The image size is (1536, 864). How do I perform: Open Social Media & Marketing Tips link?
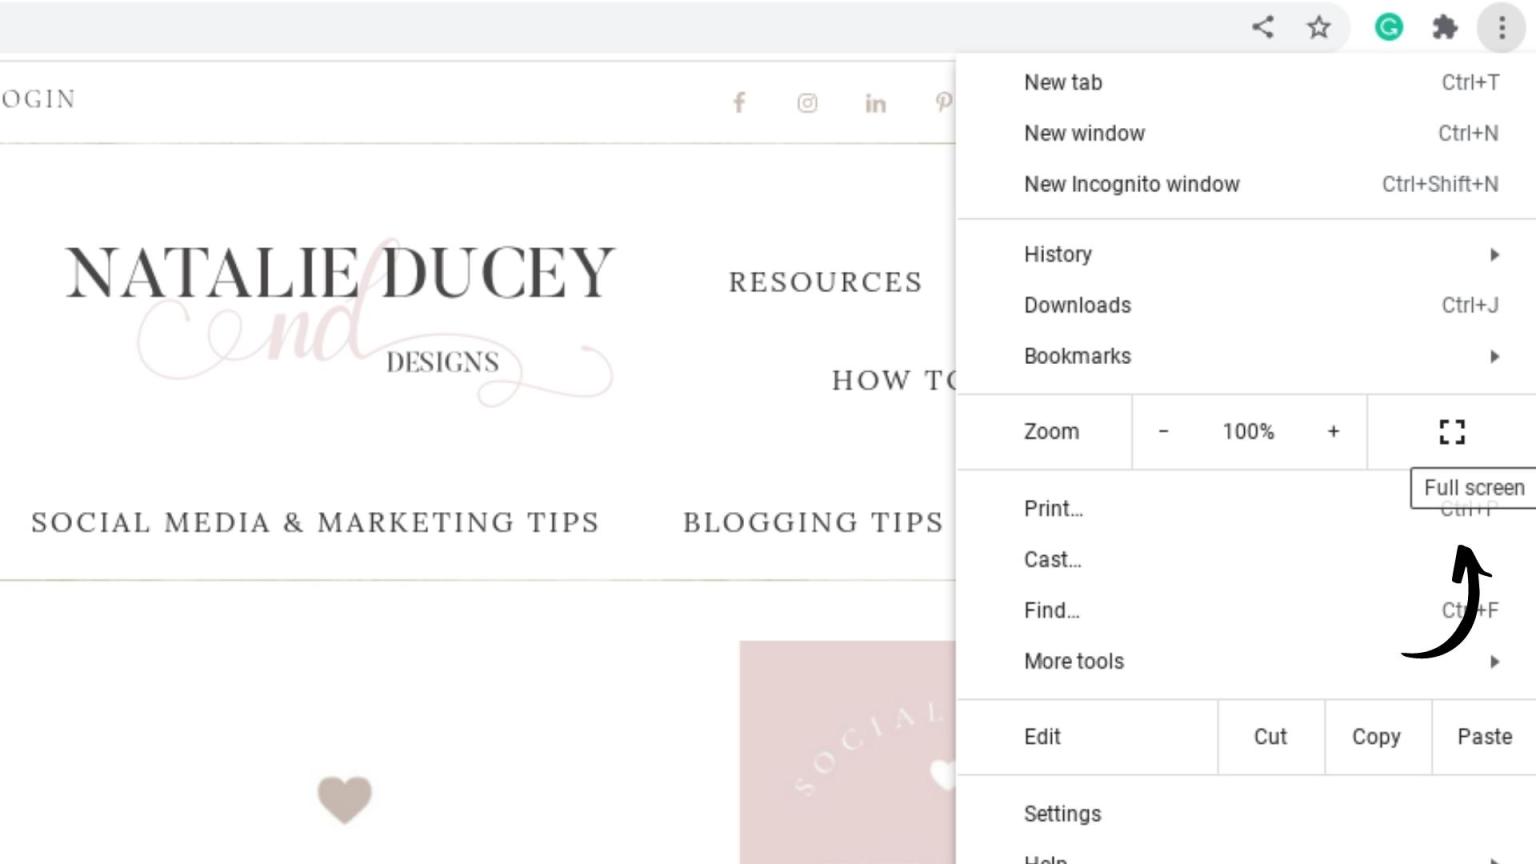coord(315,523)
